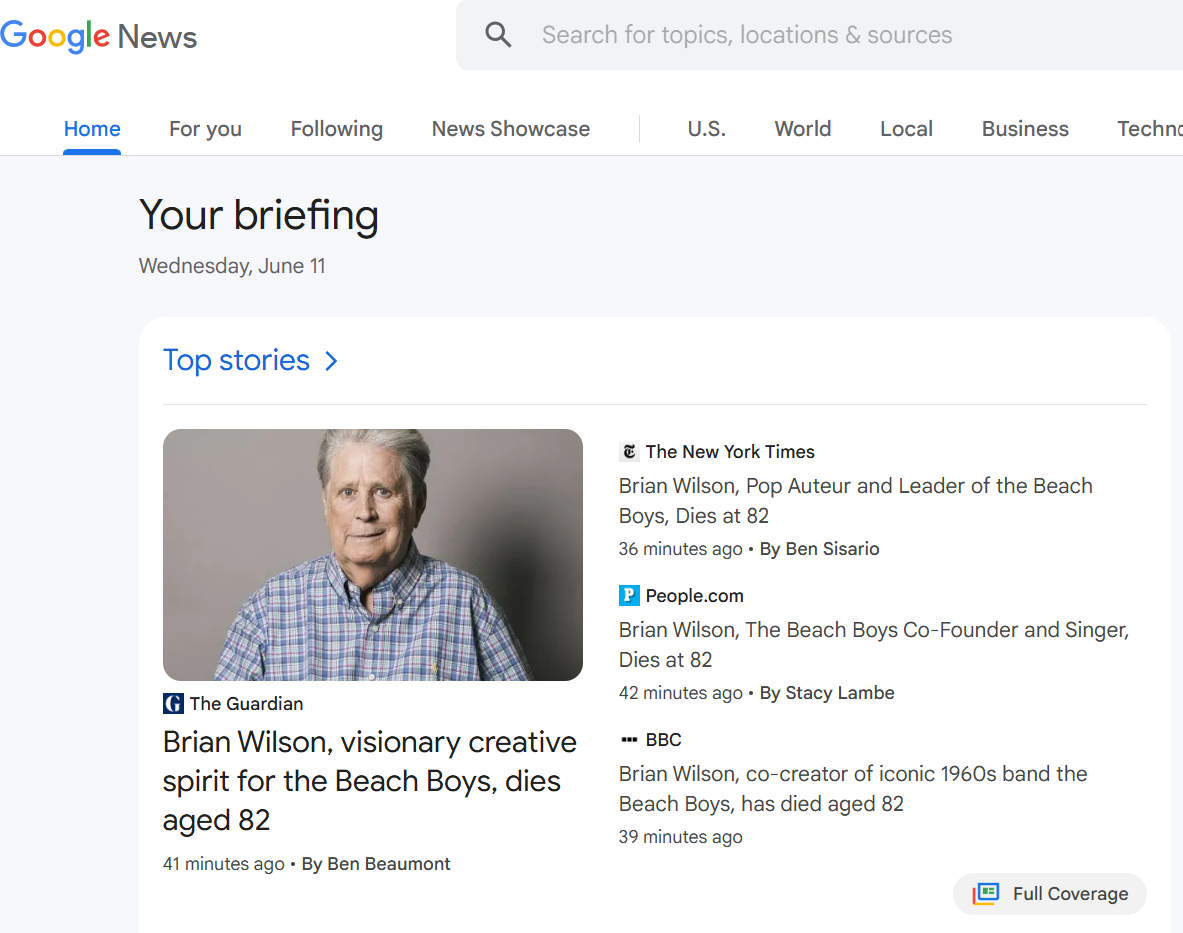The image size is (1183, 933).
Task: Open the Following tab
Action: pos(336,129)
